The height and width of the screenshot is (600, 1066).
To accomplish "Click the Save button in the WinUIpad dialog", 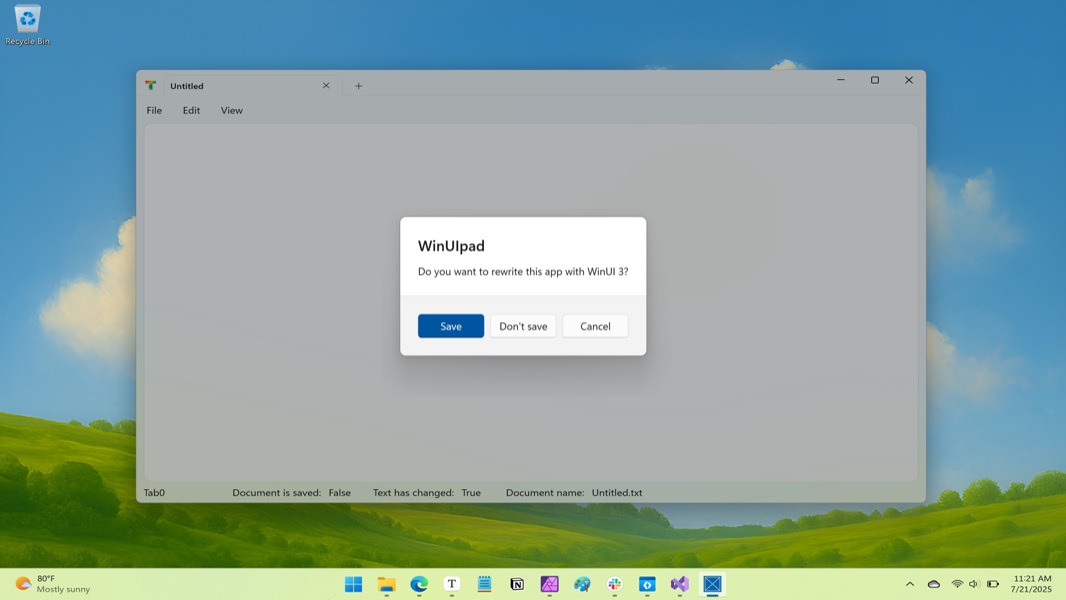I will point(451,326).
